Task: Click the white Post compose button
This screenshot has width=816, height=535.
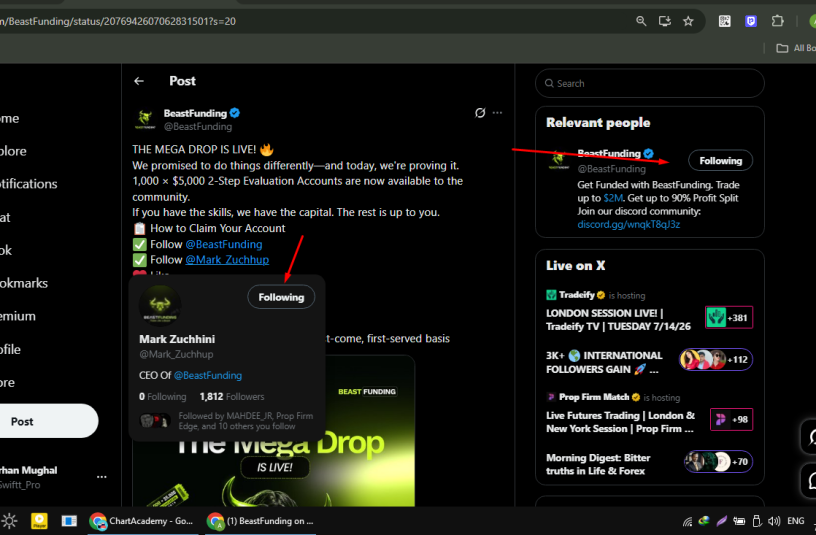Action: (x=48, y=421)
